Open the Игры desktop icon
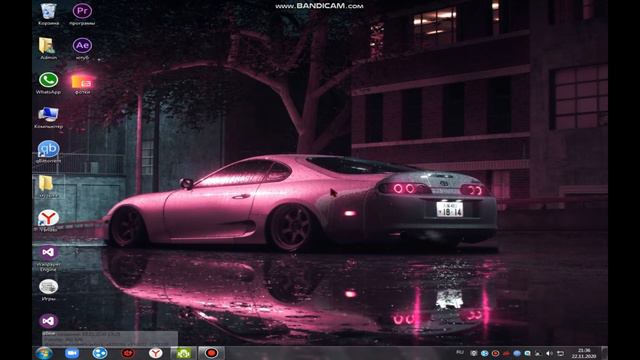The height and width of the screenshot is (360, 640). pyautogui.click(x=48, y=289)
